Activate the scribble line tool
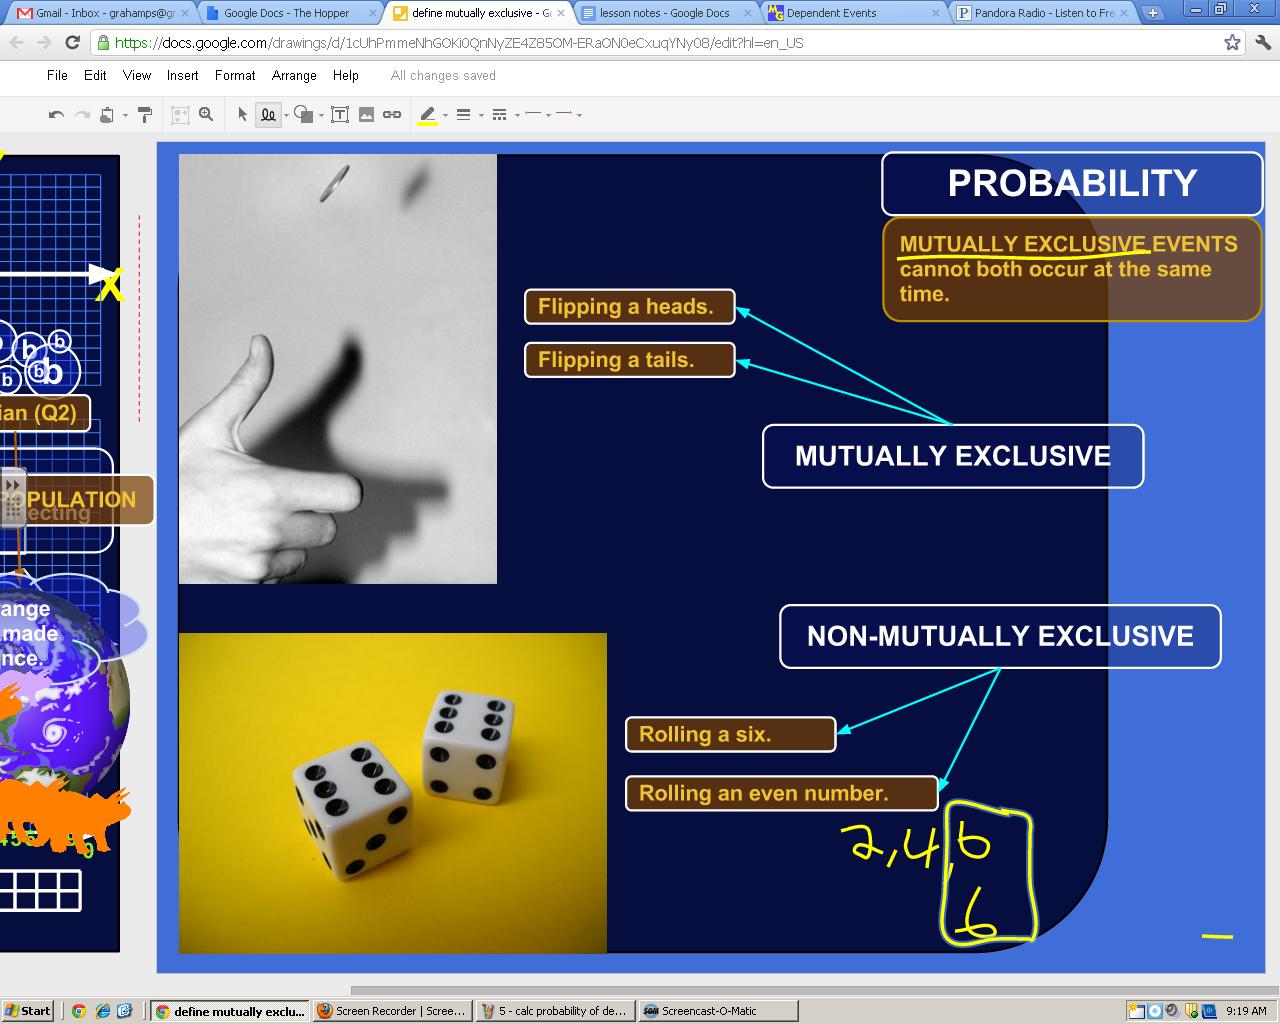This screenshot has height=1024, width=1280. click(268, 115)
